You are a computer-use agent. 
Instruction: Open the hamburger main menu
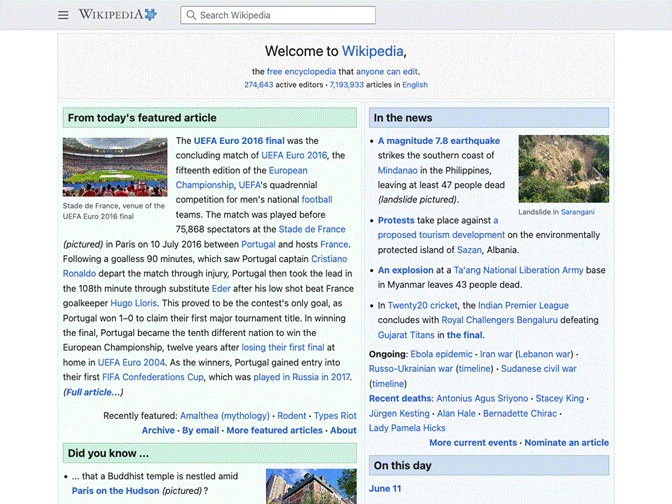click(x=63, y=15)
